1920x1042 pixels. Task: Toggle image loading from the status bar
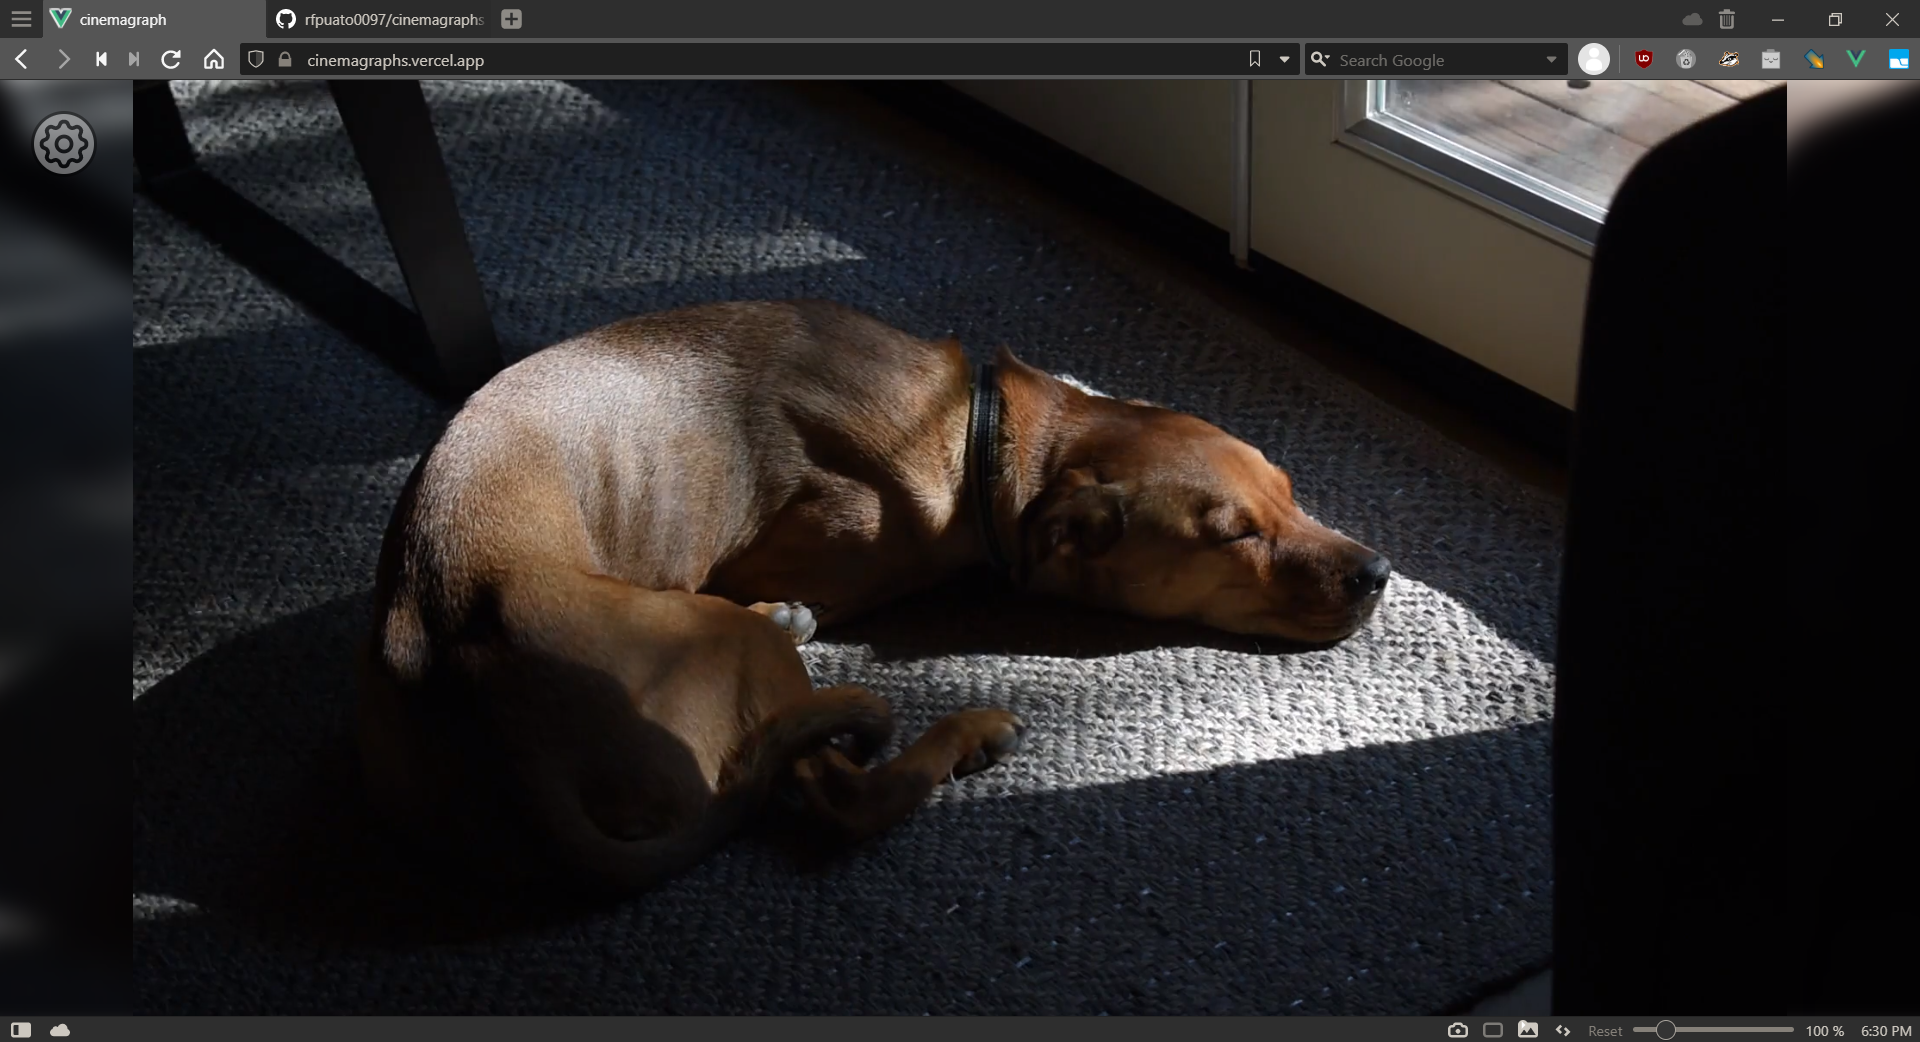[x=1529, y=1030]
